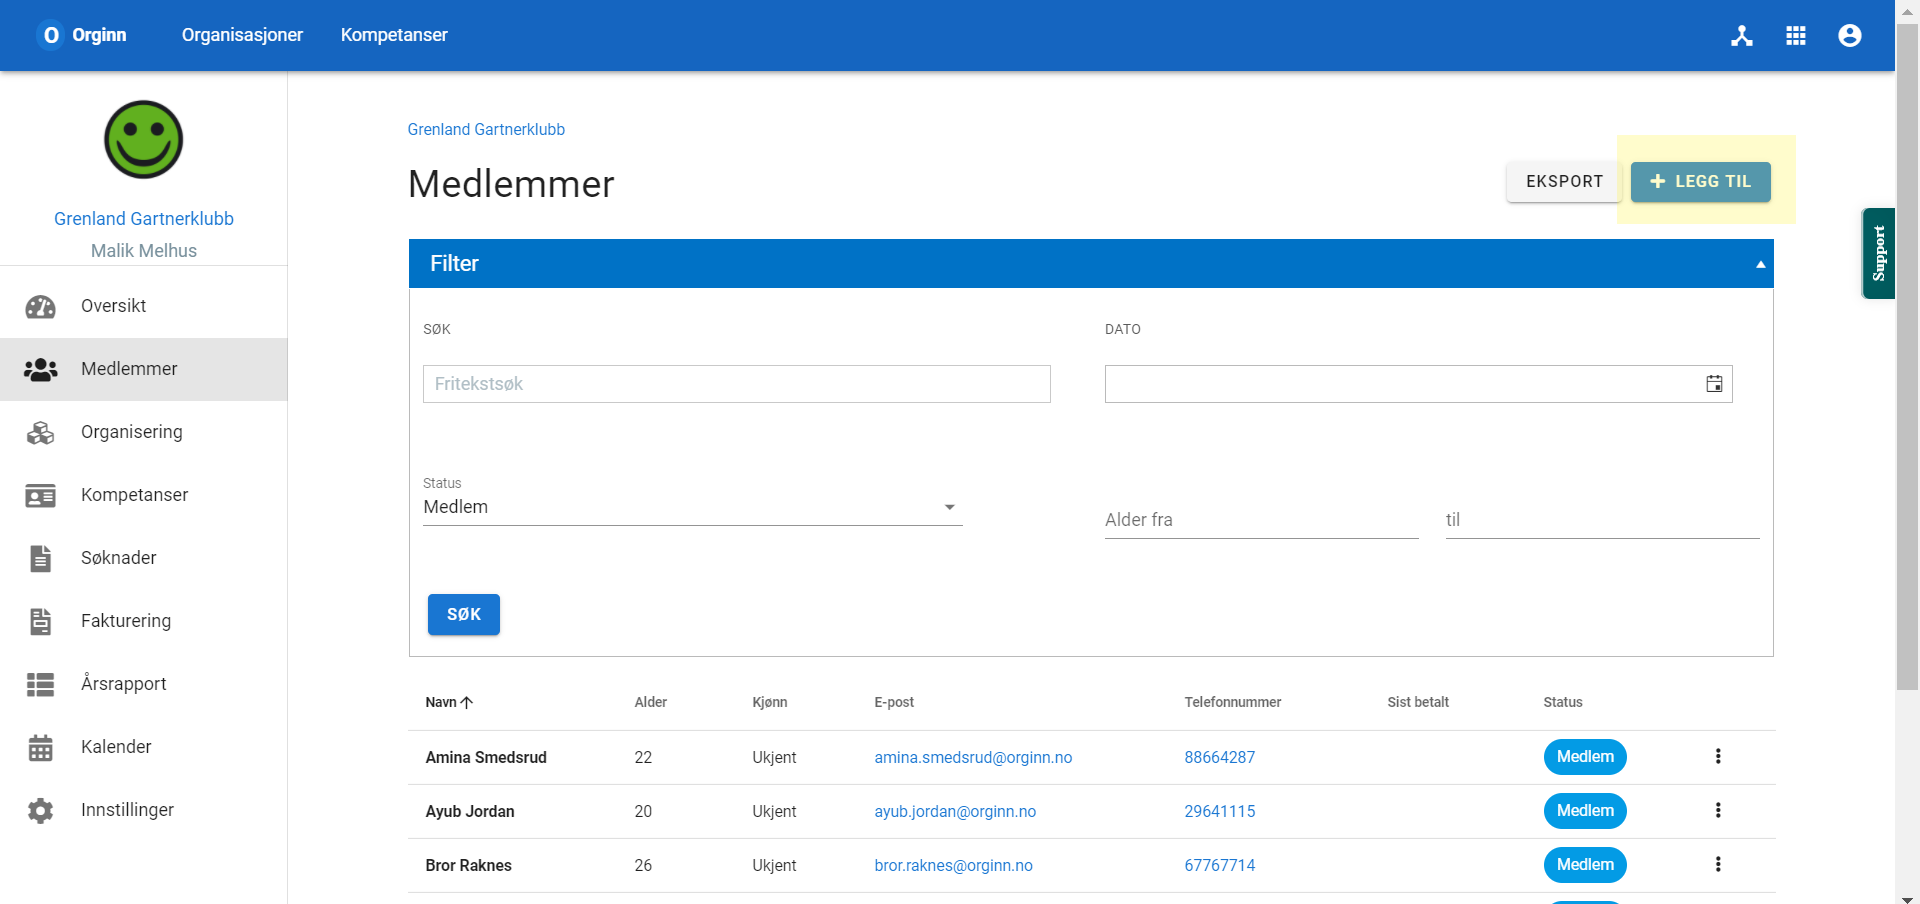Open email bror.raknes@orginn.no
Viewport: 1920px width, 904px height.
pos(953,866)
